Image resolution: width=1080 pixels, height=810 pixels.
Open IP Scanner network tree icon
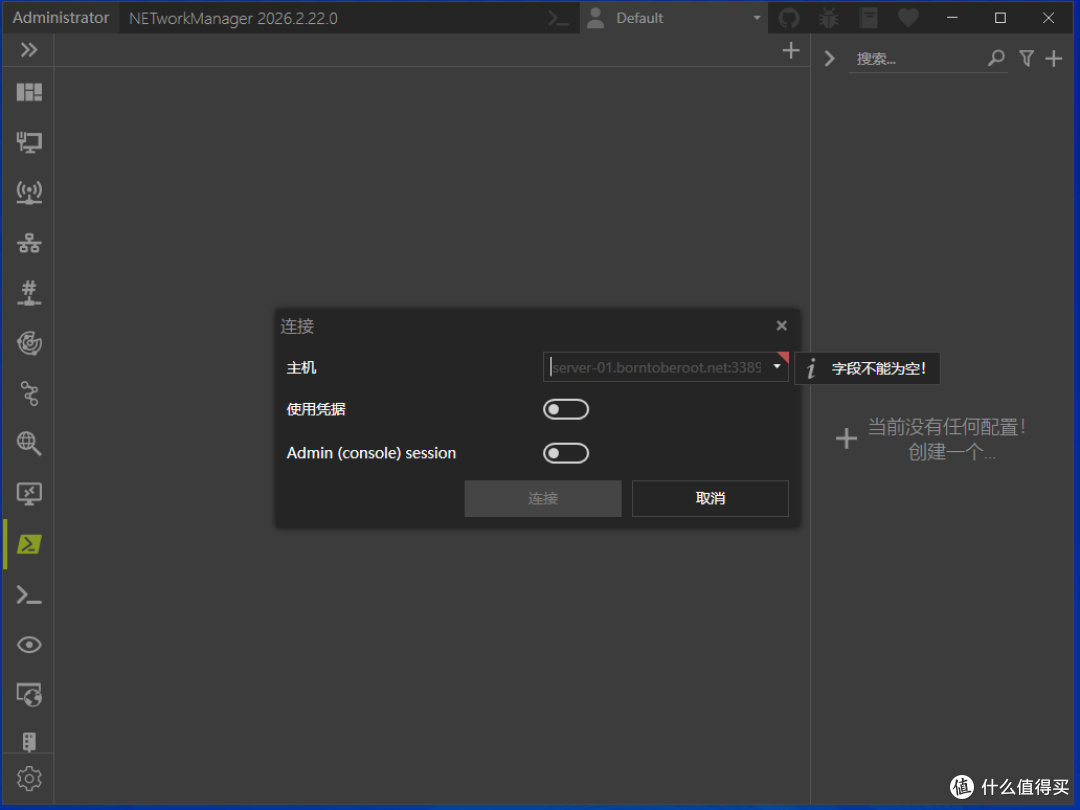29,242
